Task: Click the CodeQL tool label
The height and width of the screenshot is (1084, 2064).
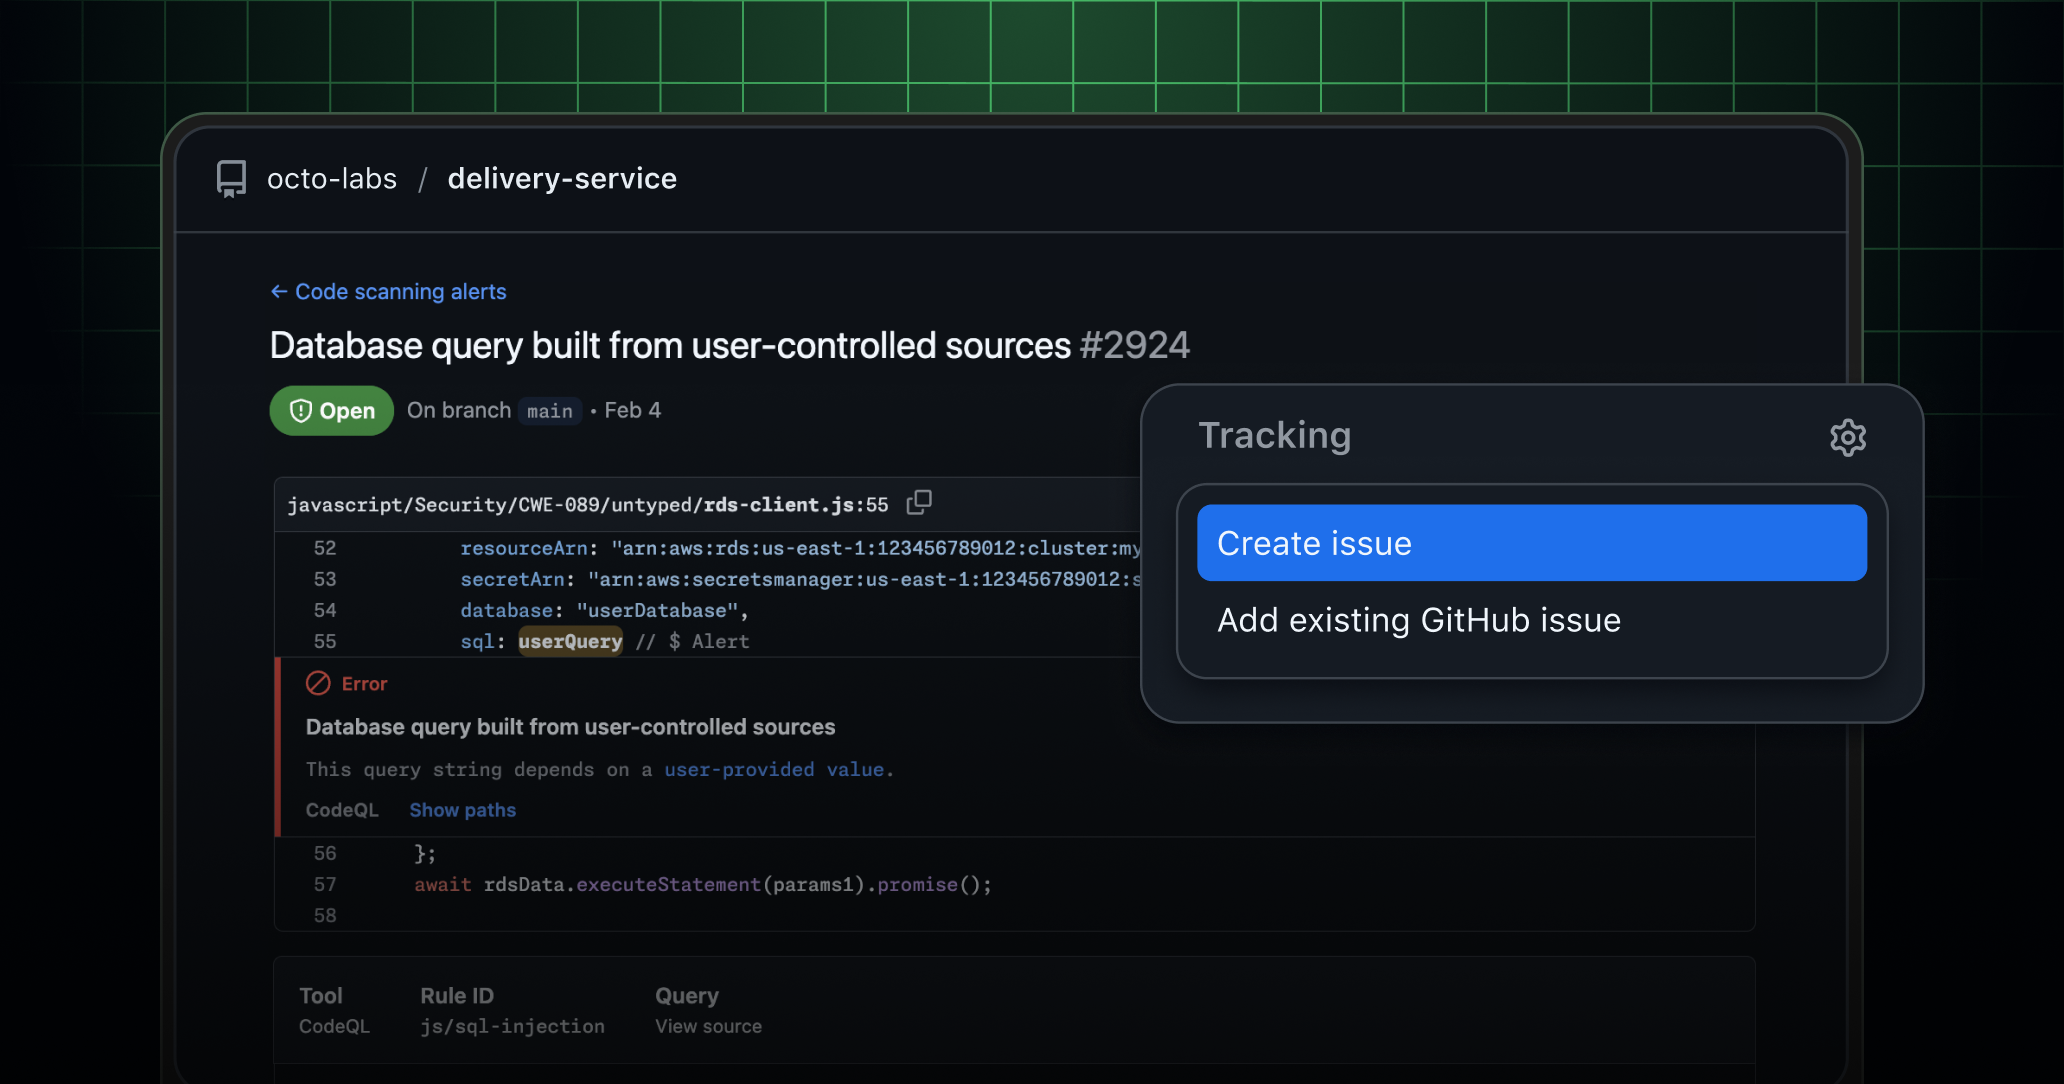Action: tap(335, 1026)
